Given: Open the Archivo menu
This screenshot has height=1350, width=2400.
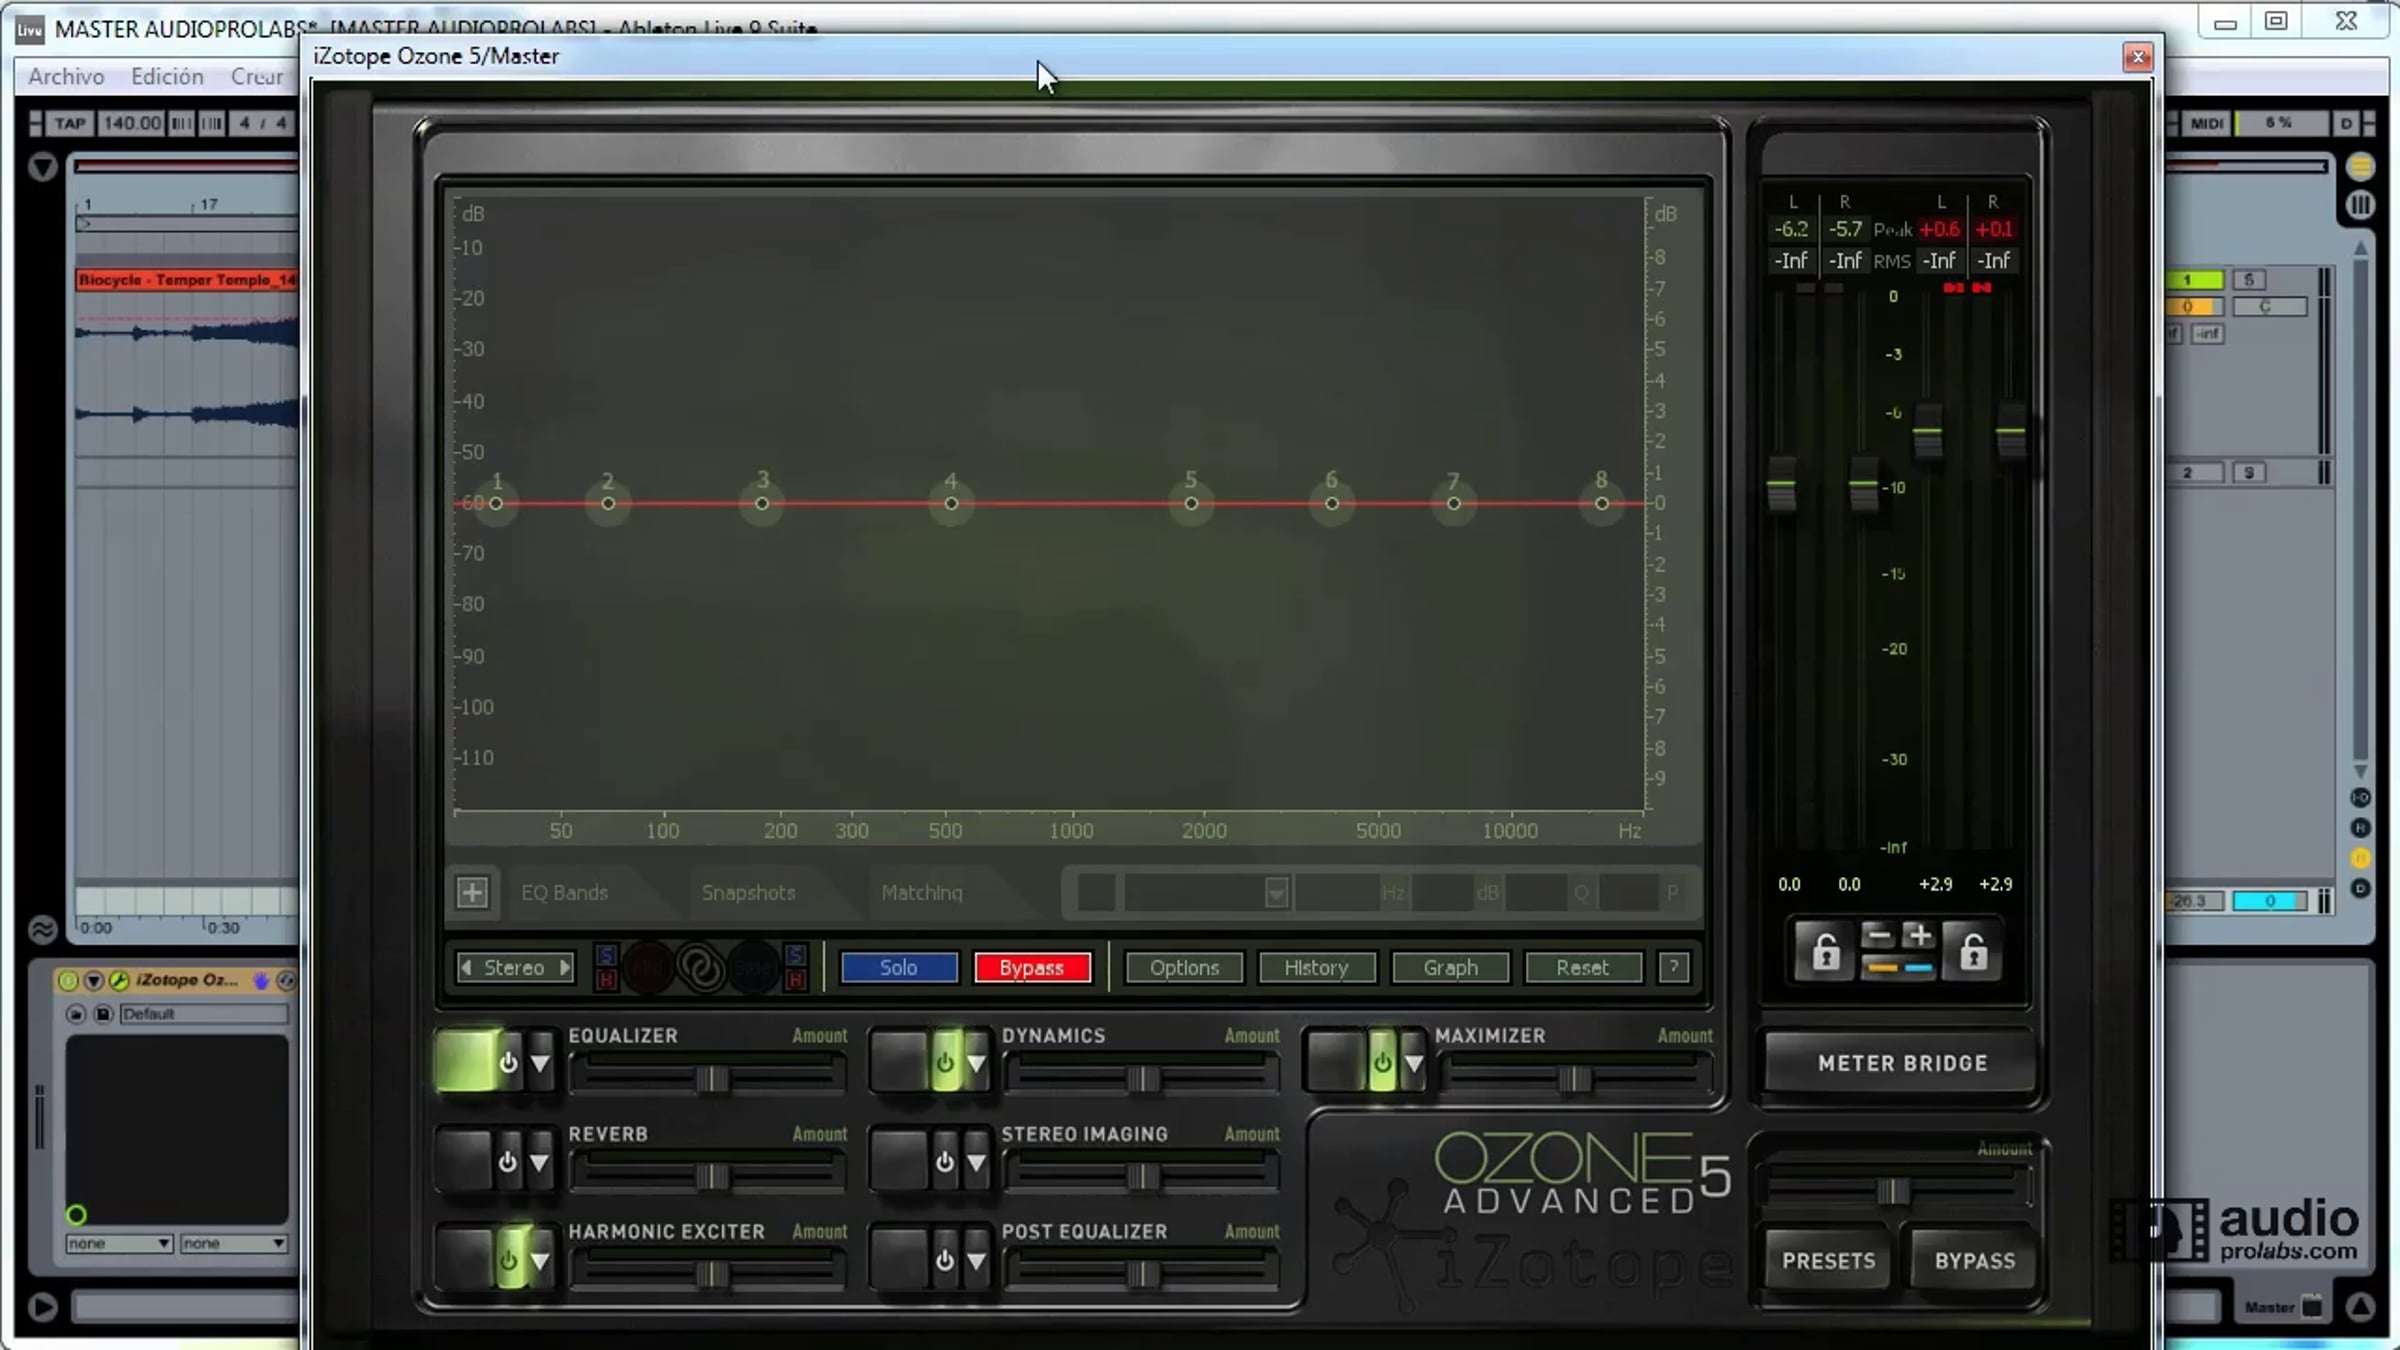Looking at the screenshot, I should tap(66, 77).
